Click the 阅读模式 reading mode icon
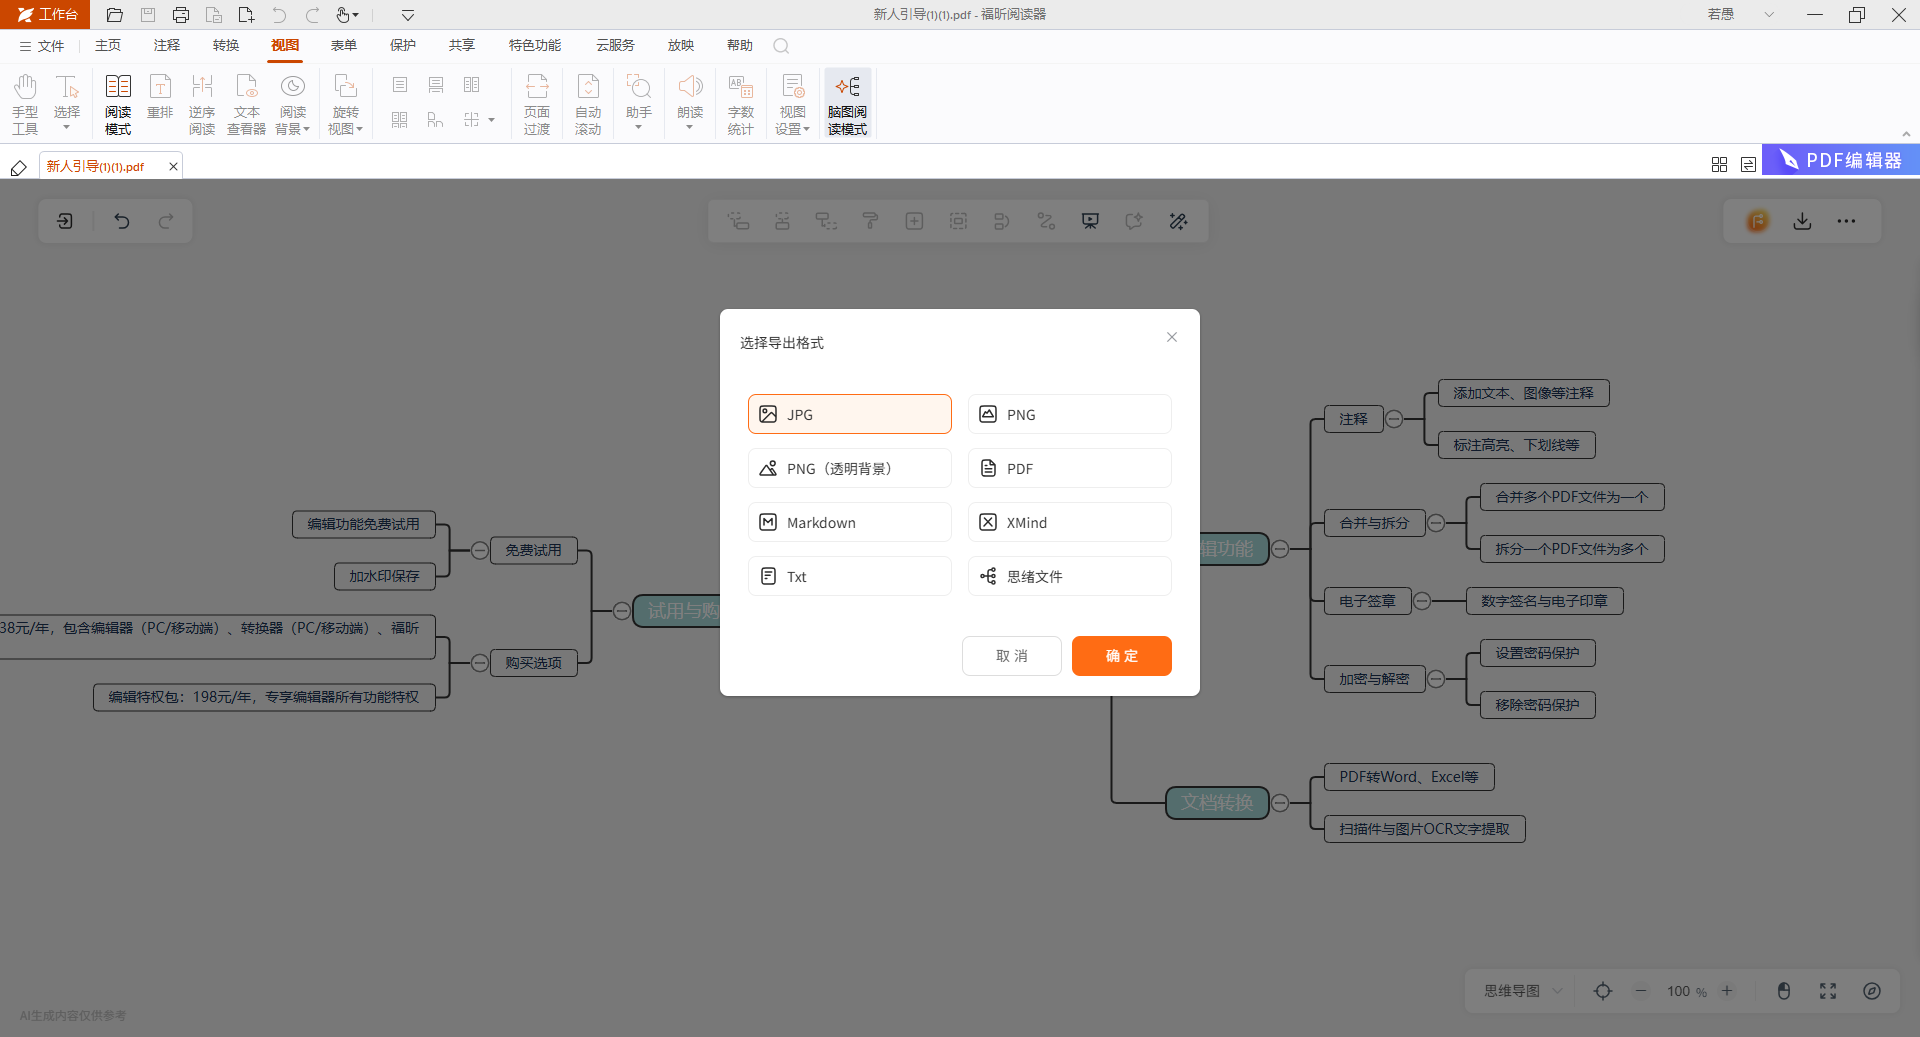The width and height of the screenshot is (1920, 1037). coord(118,103)
